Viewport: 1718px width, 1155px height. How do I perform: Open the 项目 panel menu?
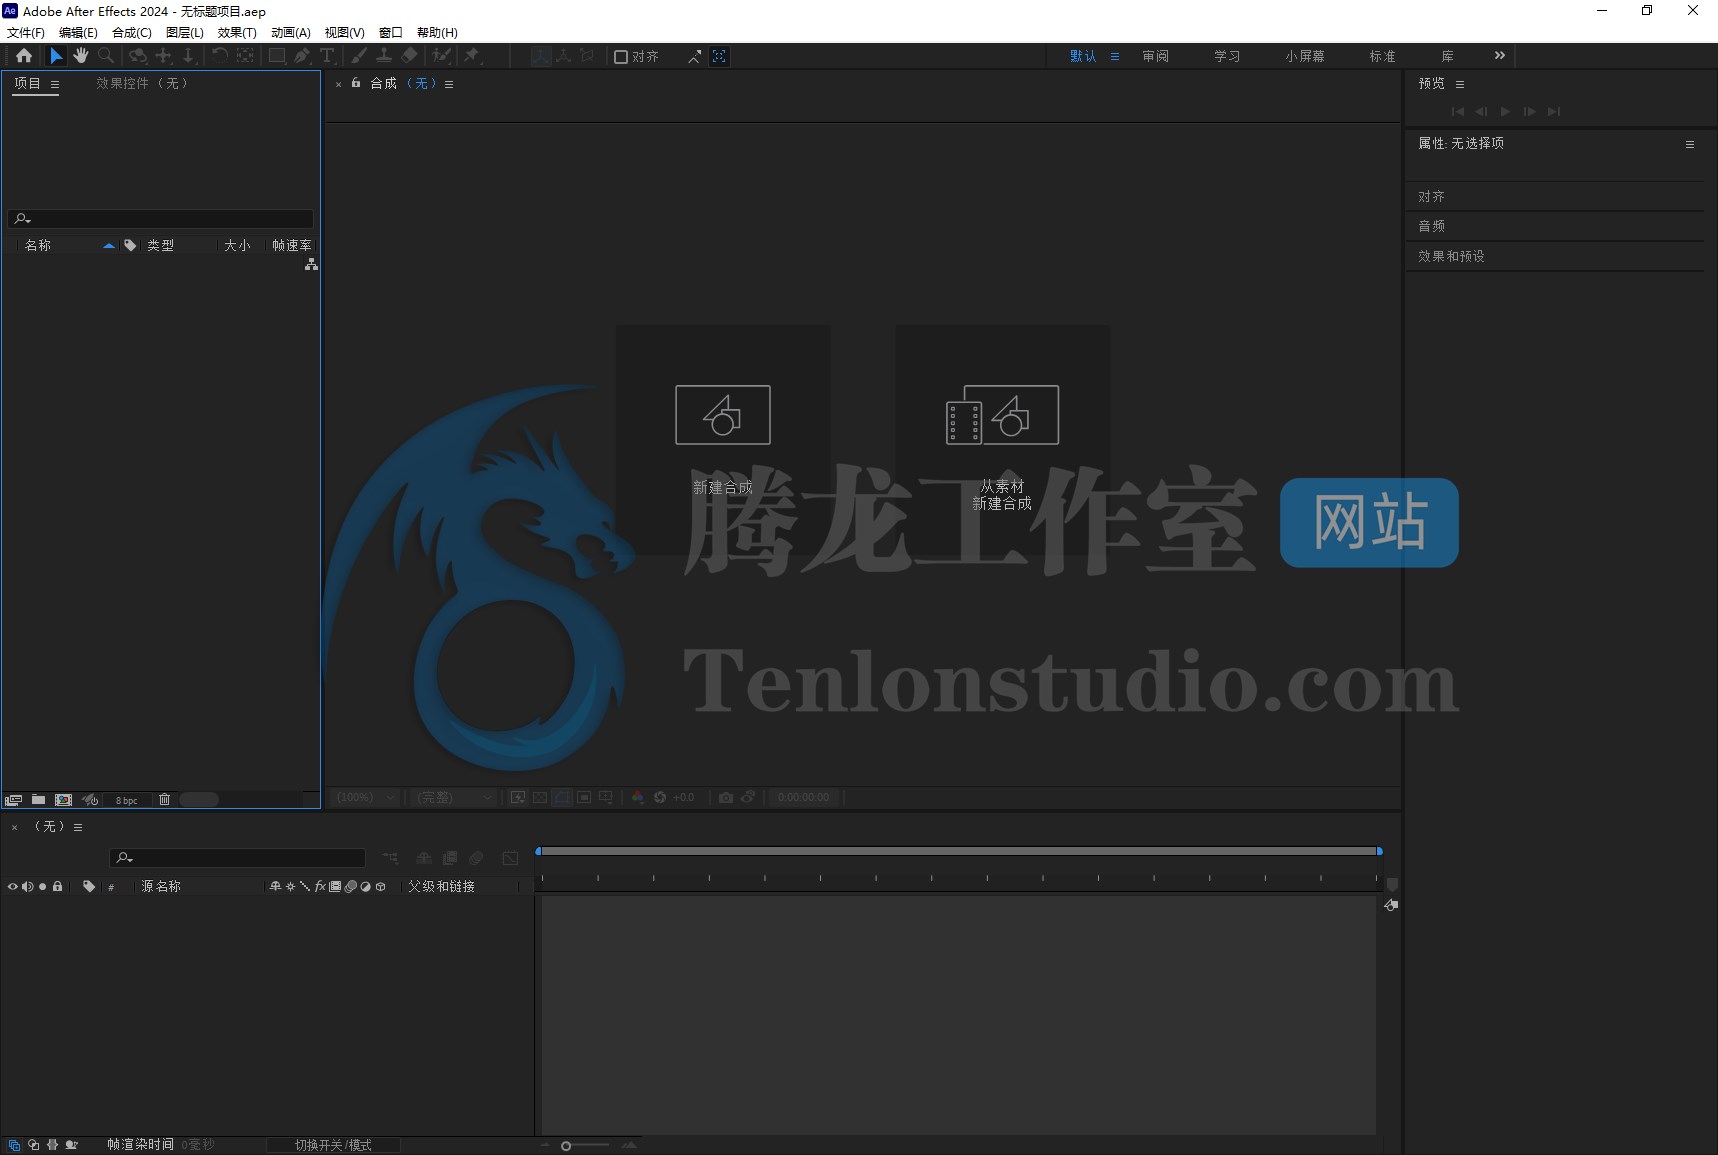[x=55, y=85]
